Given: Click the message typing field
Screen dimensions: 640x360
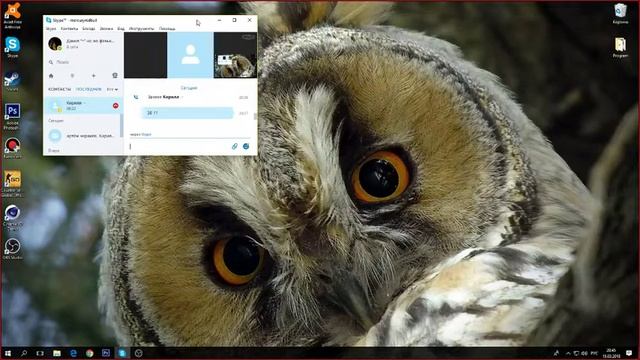Looking at the screenshot, I should click(180, 146).
